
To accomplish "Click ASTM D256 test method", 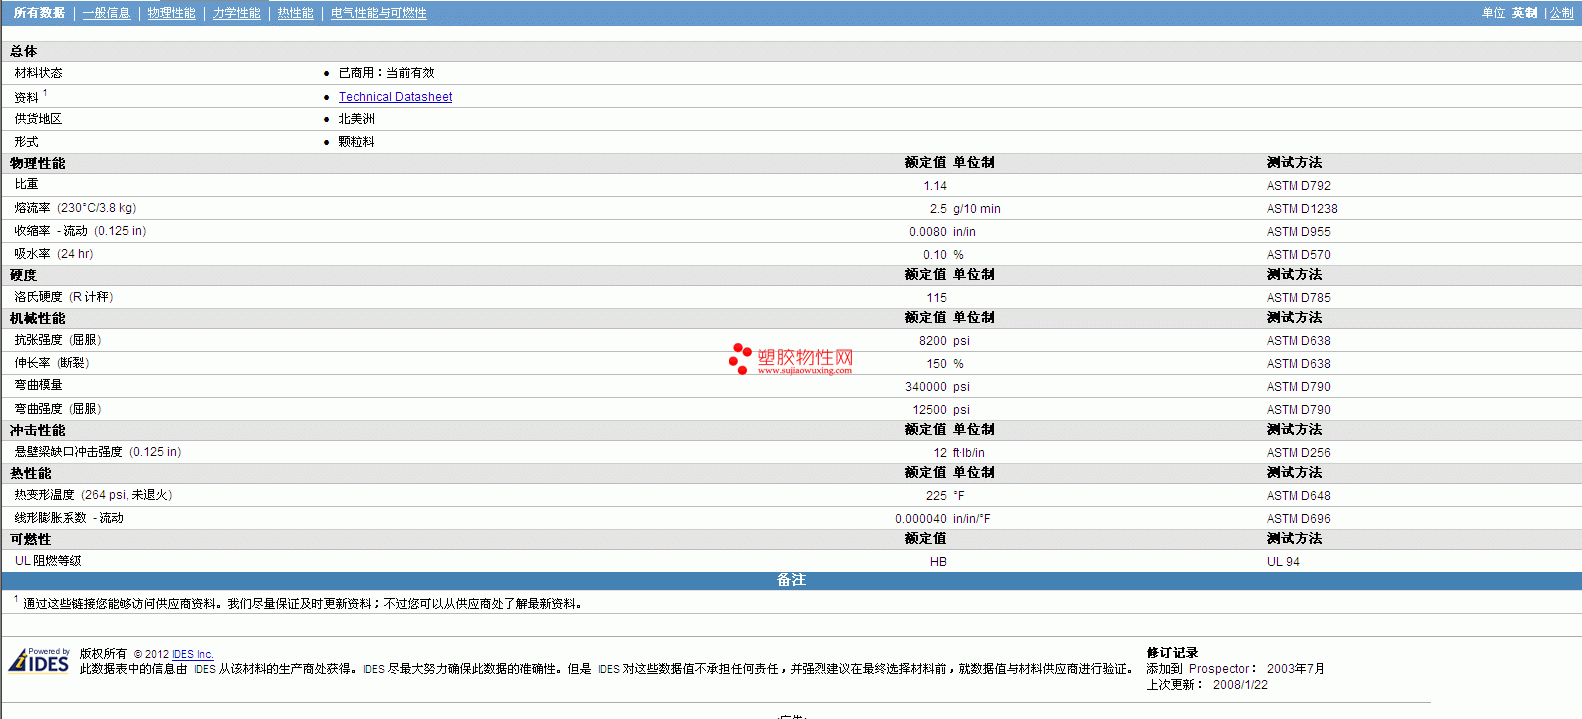I will 1298,453.
